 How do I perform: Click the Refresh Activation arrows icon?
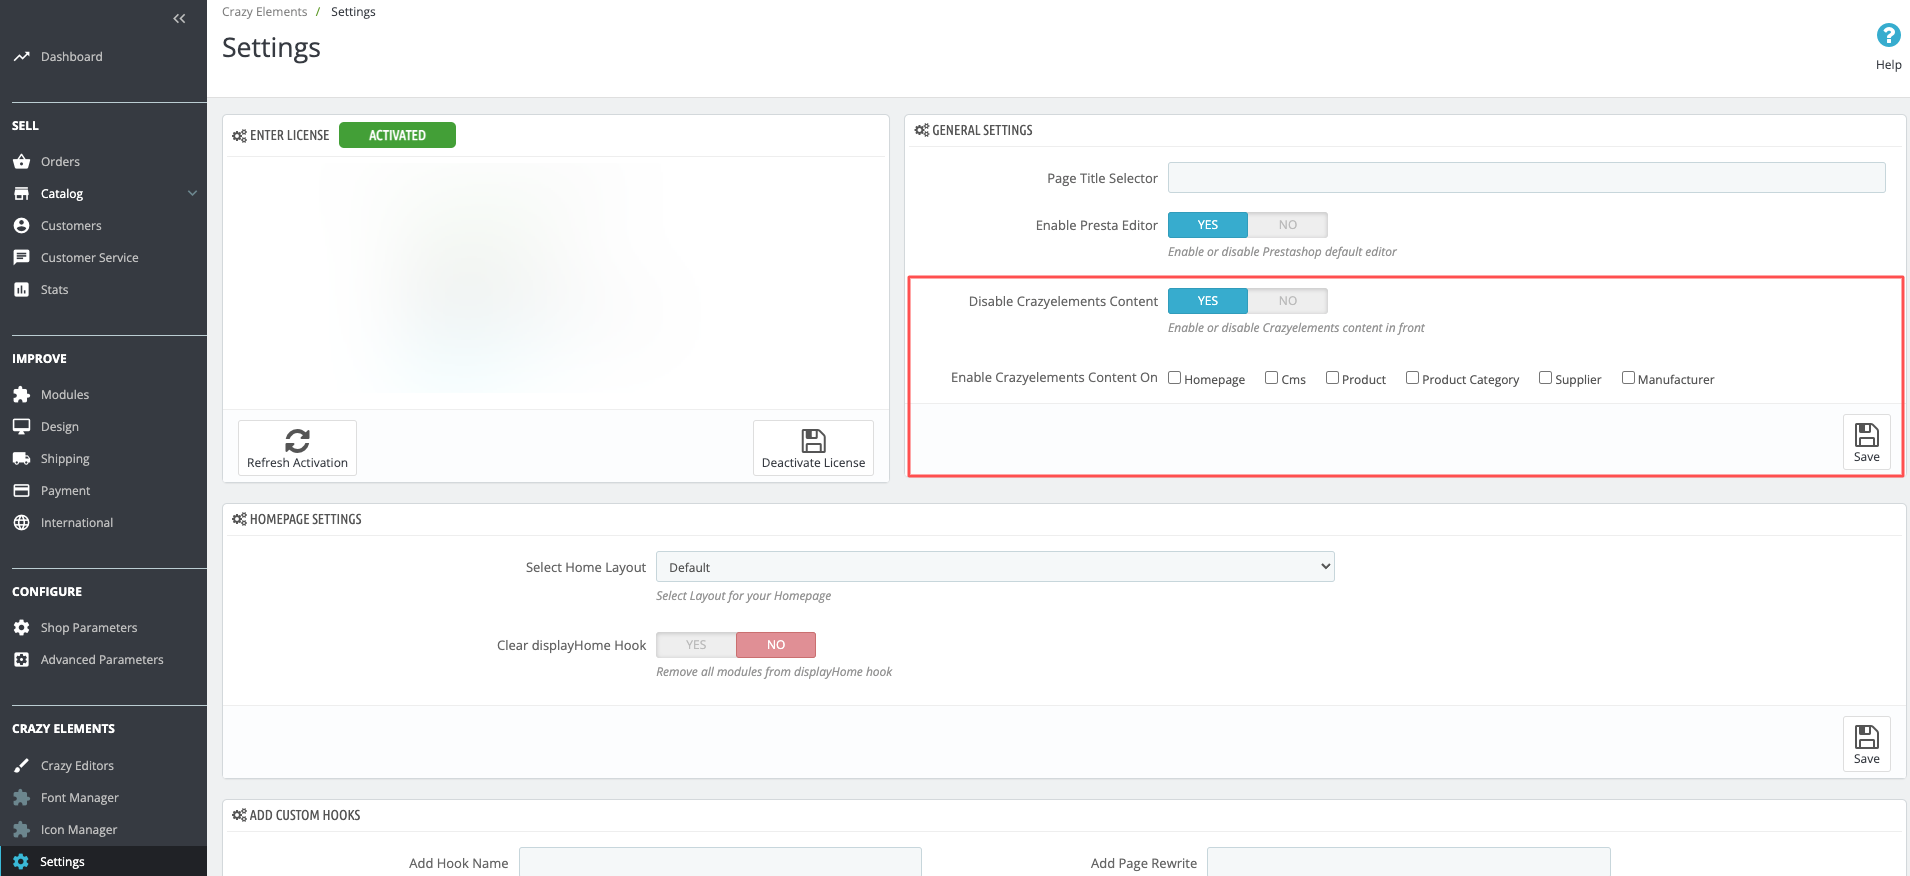pos(297,440)
